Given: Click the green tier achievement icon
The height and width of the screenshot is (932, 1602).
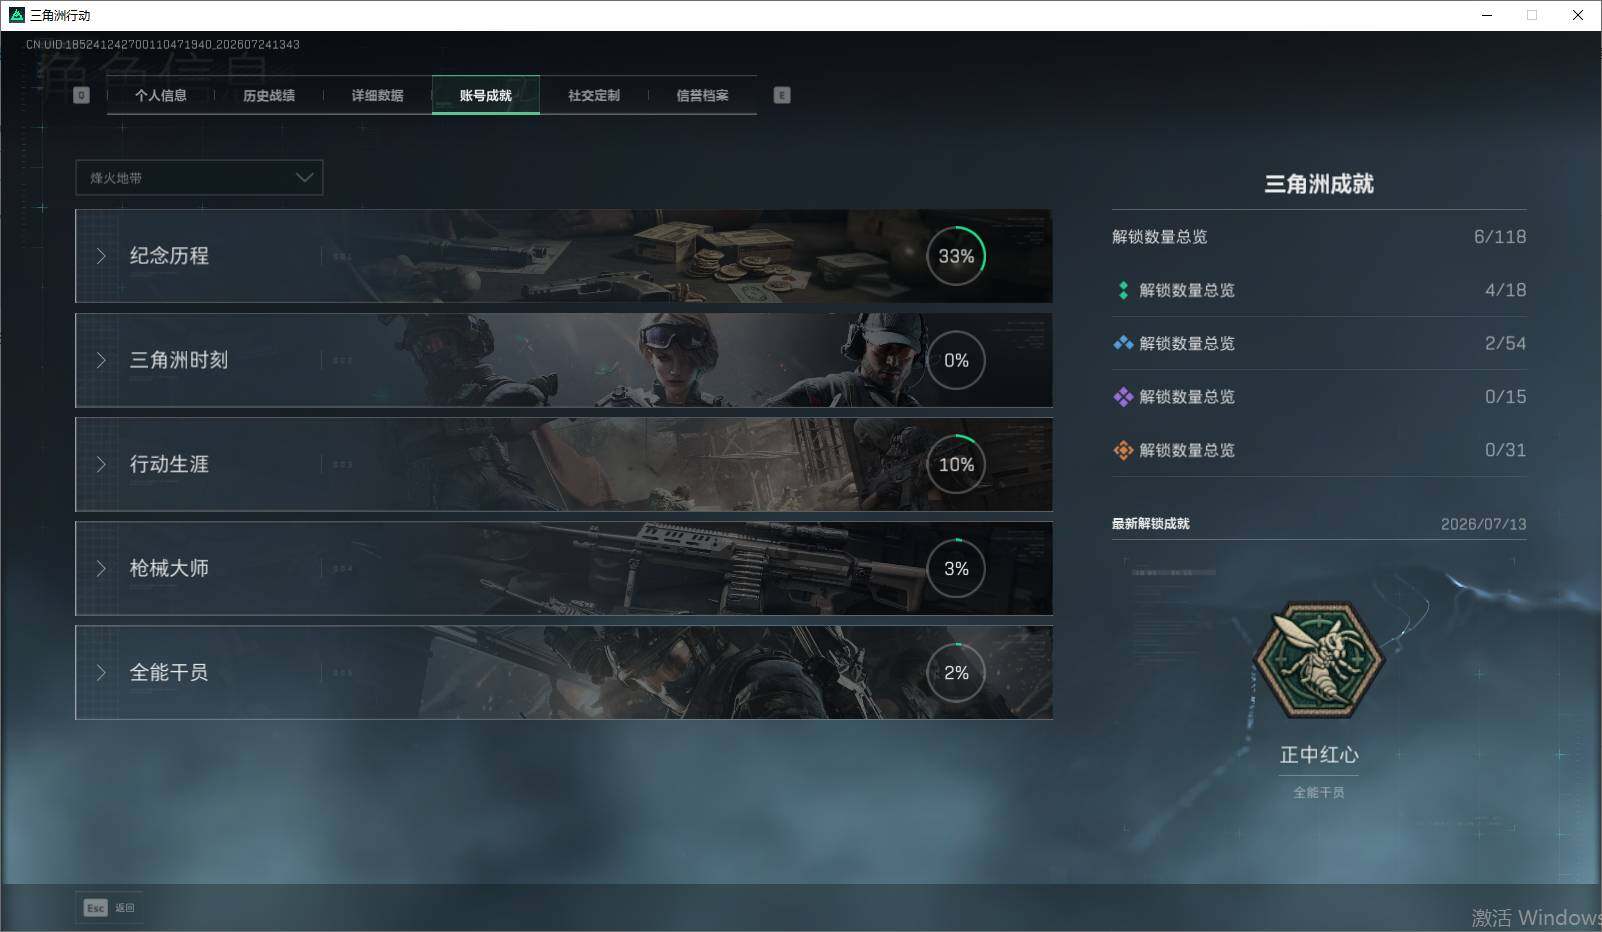Looking at the screenshot, I should click(1123, 290).
